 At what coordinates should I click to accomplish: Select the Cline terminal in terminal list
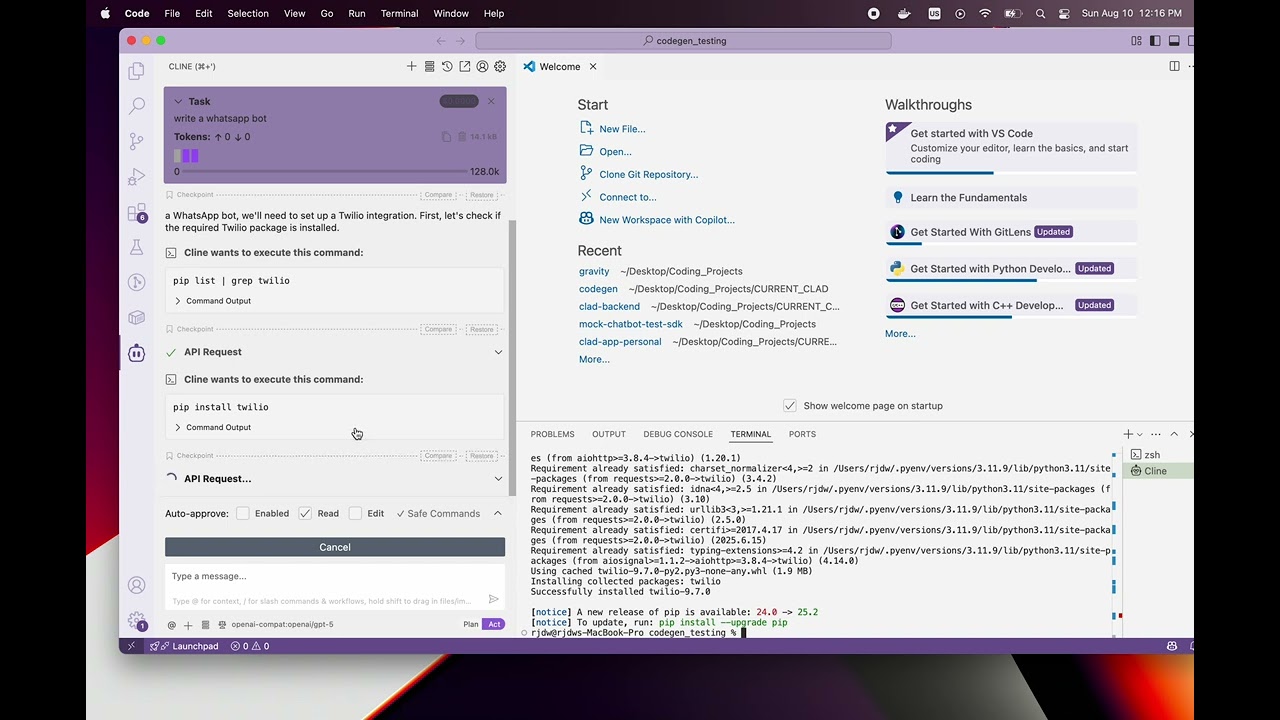point(1158,471)
